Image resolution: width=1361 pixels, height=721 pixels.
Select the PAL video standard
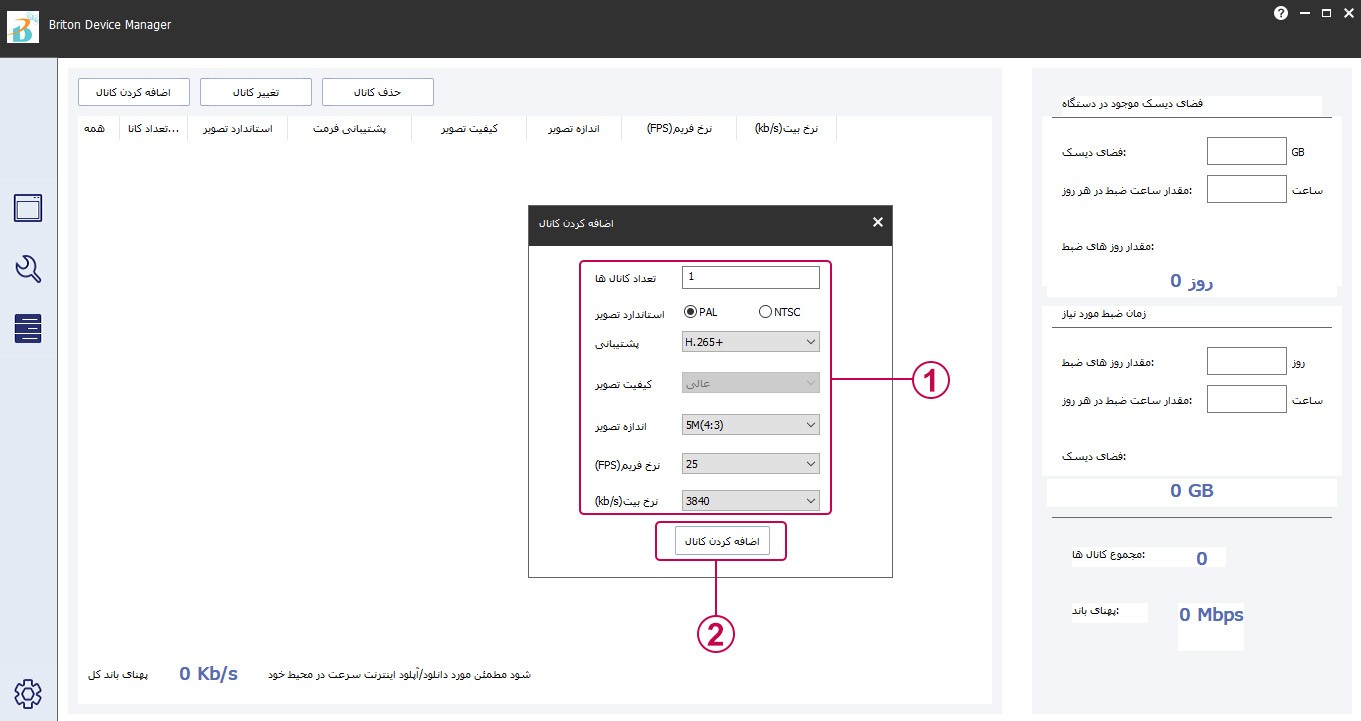click(690, 312)
